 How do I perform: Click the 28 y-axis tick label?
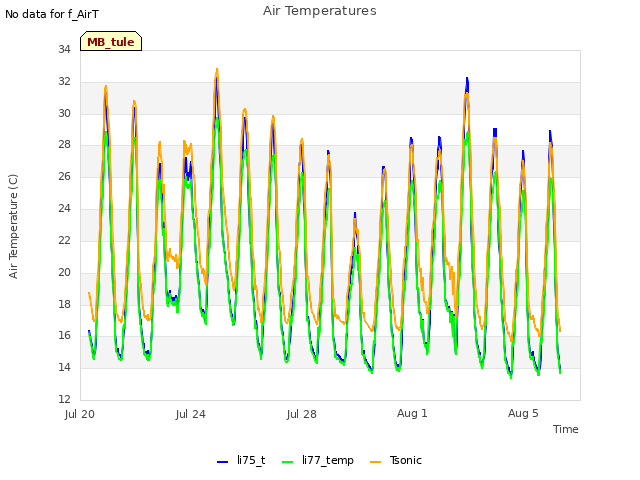(x=64, y=144)
